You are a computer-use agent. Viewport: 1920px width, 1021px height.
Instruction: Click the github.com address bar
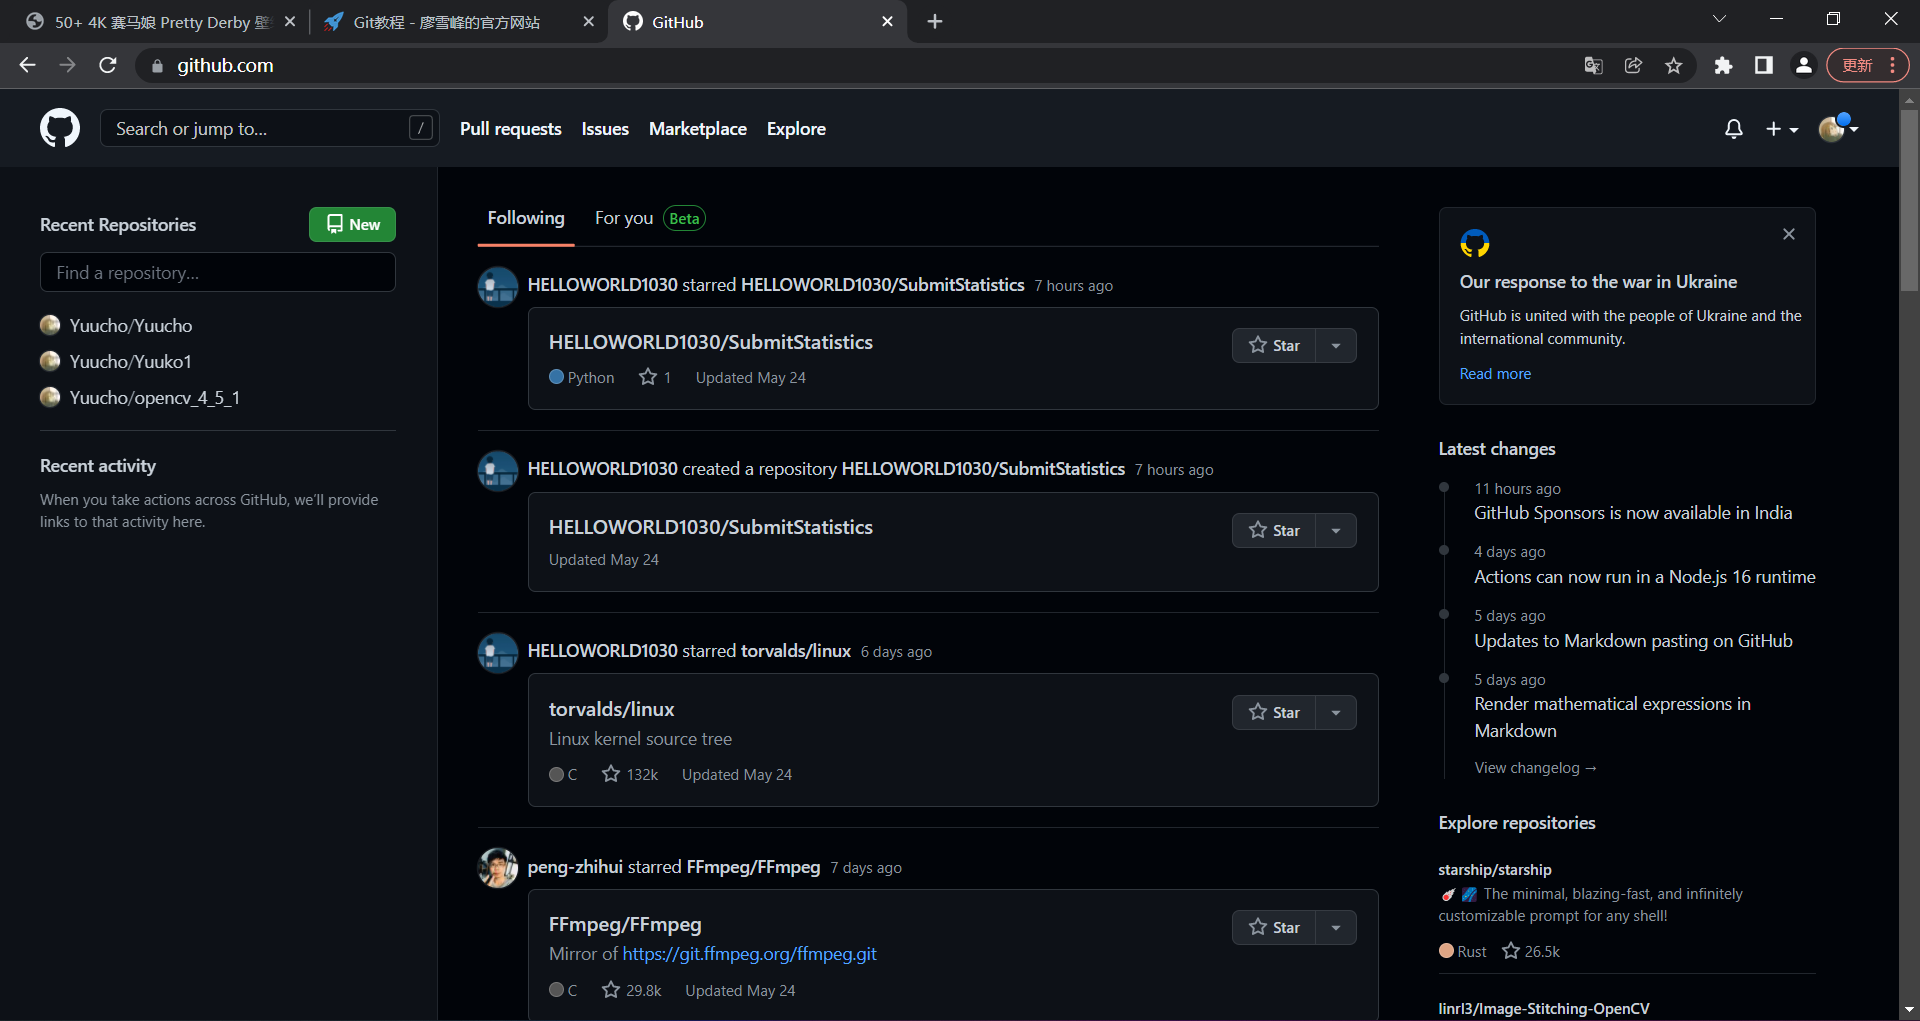pos(860,65)
